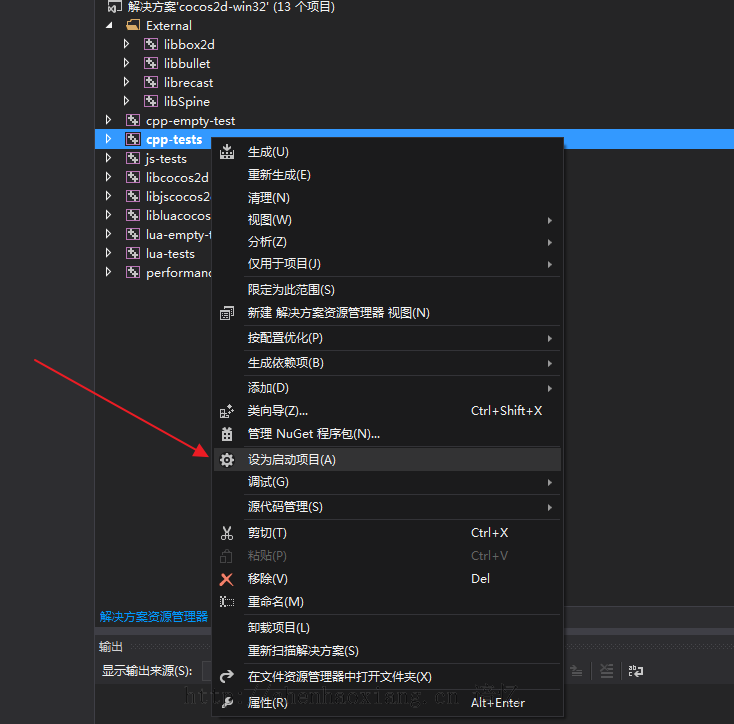The image size is (734, 724).
Task: Click the lua-tests project icon
Action: 133,253
